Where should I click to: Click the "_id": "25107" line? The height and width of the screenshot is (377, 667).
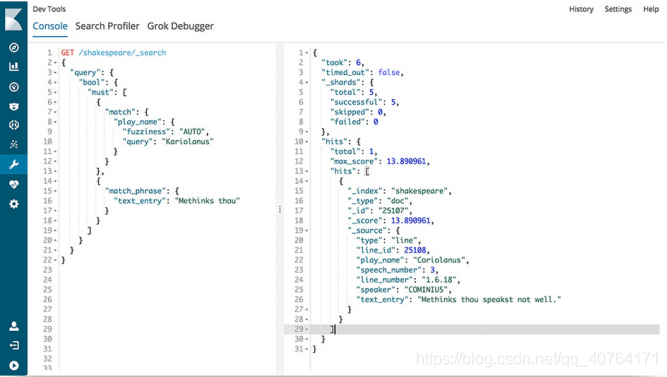tap(380, 211)
